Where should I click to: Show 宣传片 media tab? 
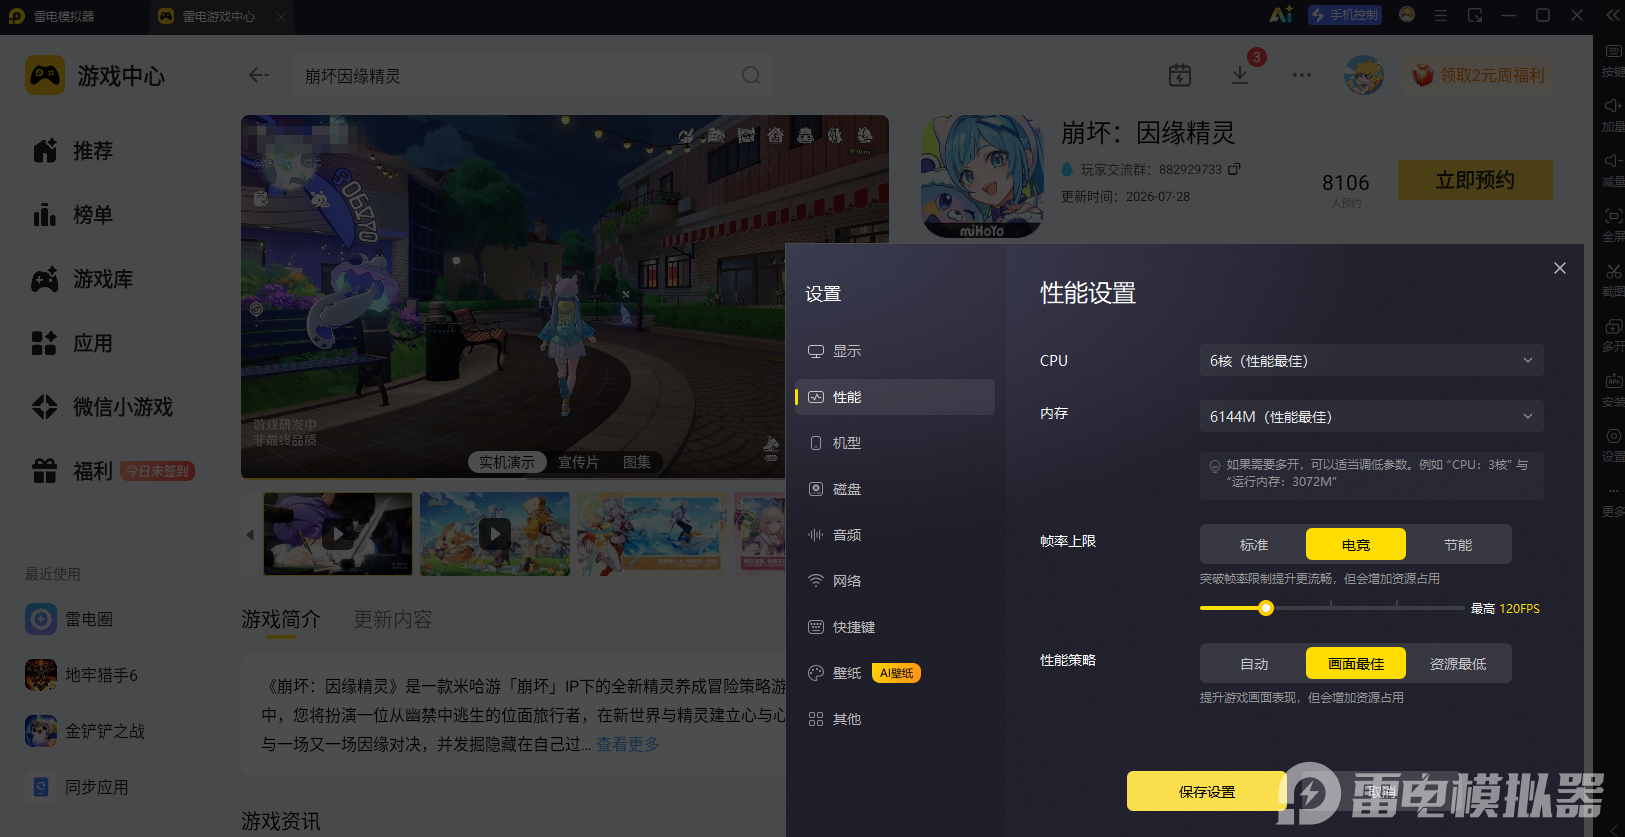click(x=578, y=462)
